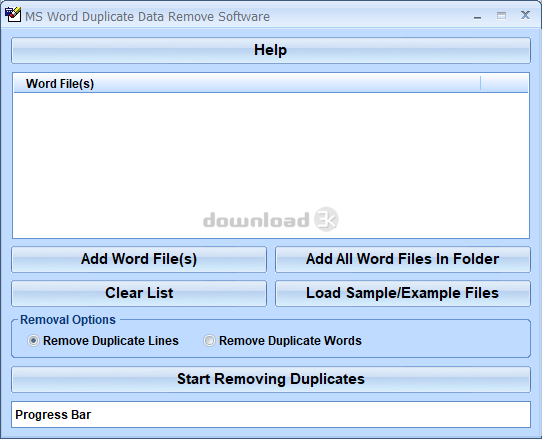Click the Removal Options group label
Image resolution: width=542 pixels, height=439 pixels.
pyautogui.click(x=68, y=320)
